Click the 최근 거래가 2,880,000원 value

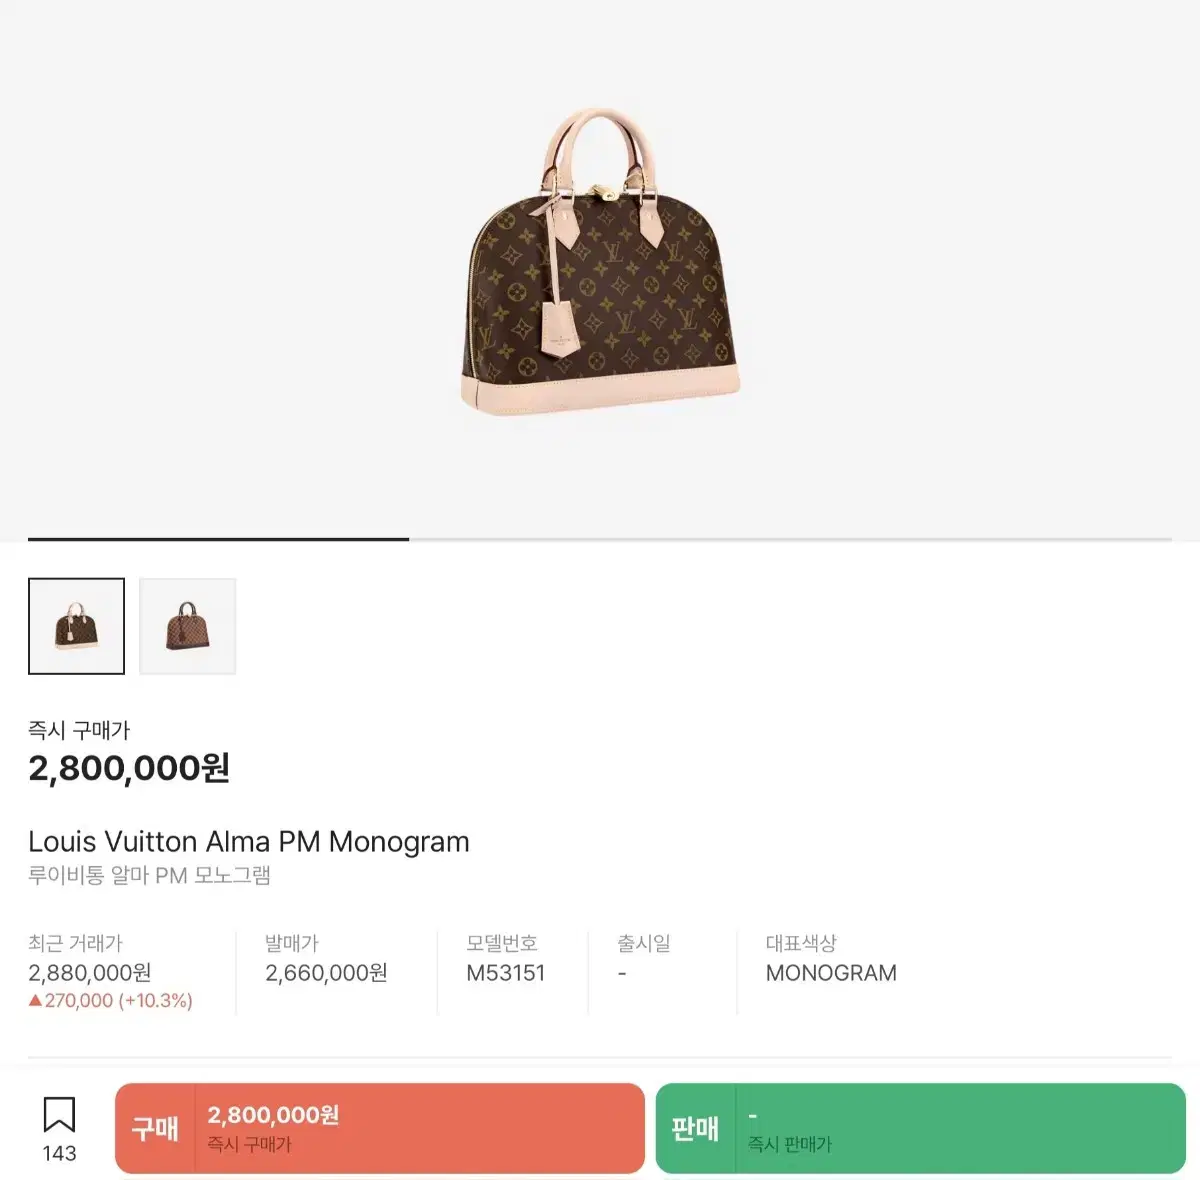coord(90,973)
